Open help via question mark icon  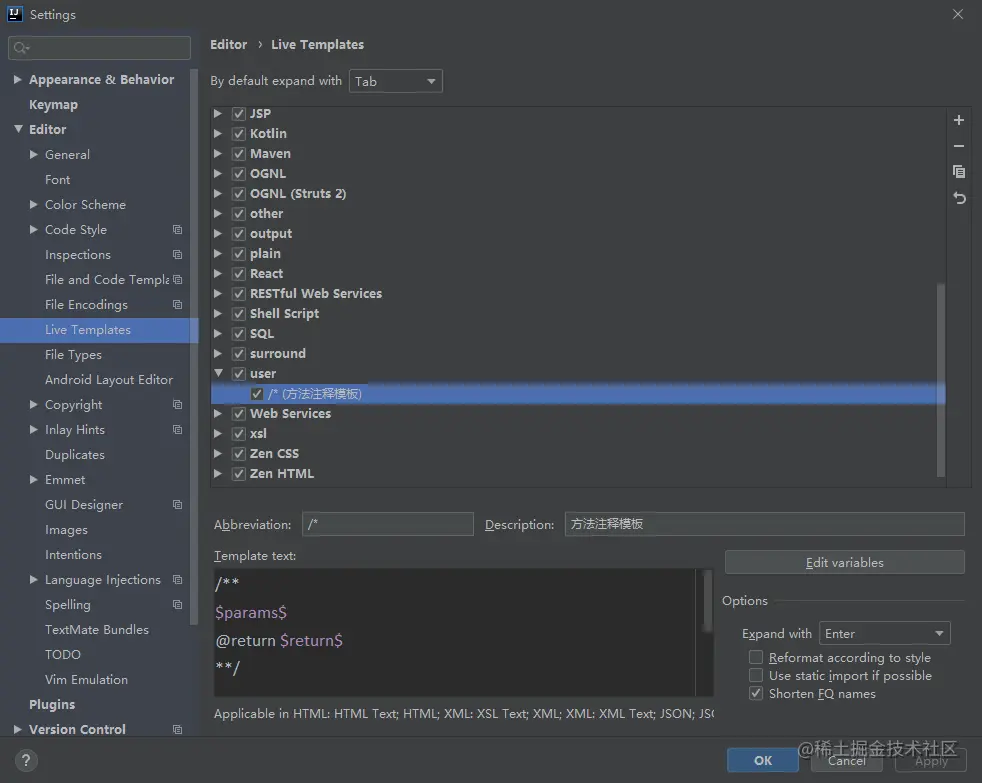point(26,760)
